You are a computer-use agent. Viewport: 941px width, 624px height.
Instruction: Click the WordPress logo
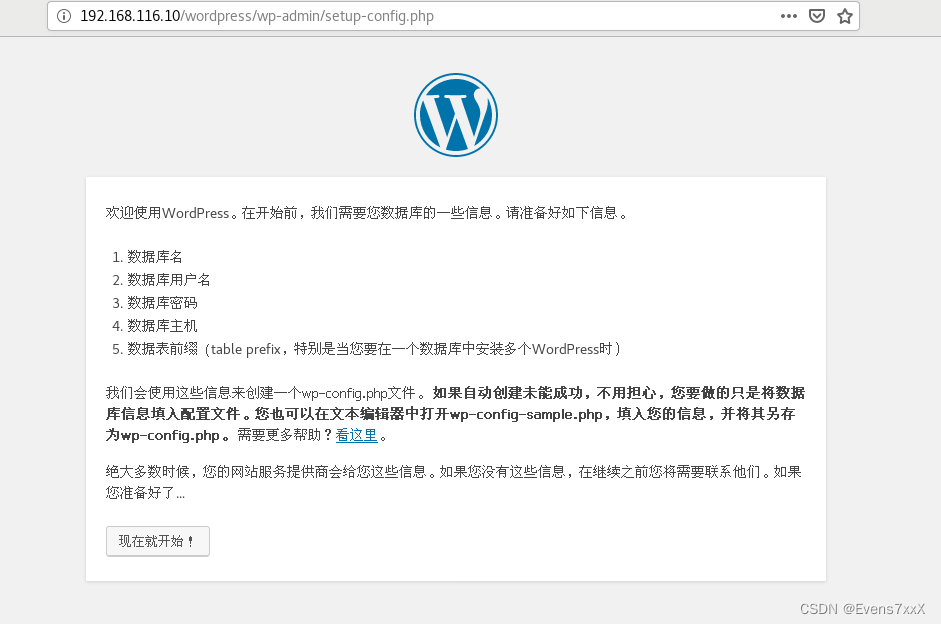(455, 115)
